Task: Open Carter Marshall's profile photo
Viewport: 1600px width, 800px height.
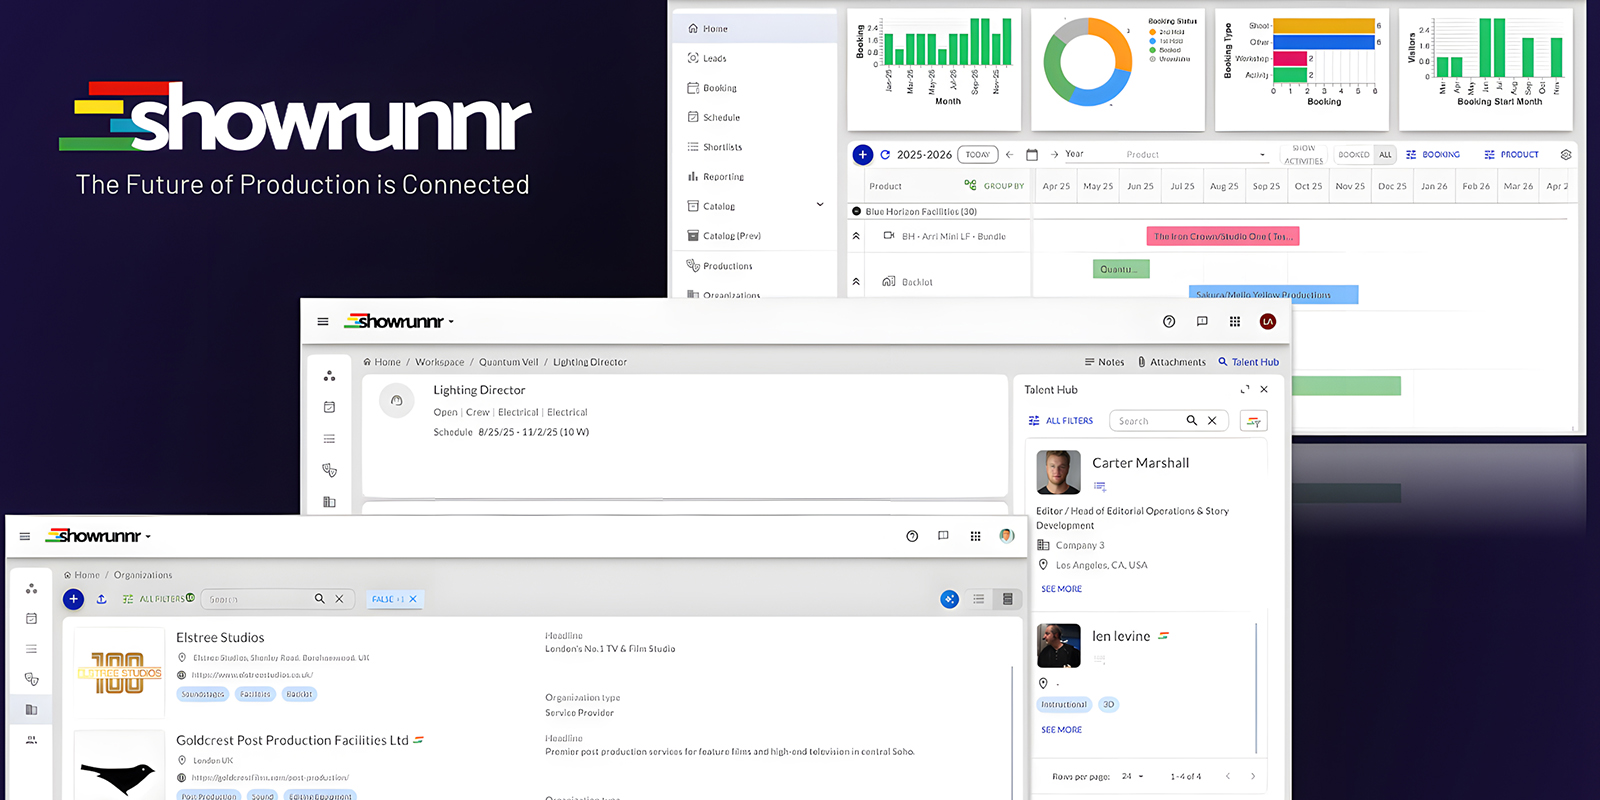Action: [x=1058, y=472]
